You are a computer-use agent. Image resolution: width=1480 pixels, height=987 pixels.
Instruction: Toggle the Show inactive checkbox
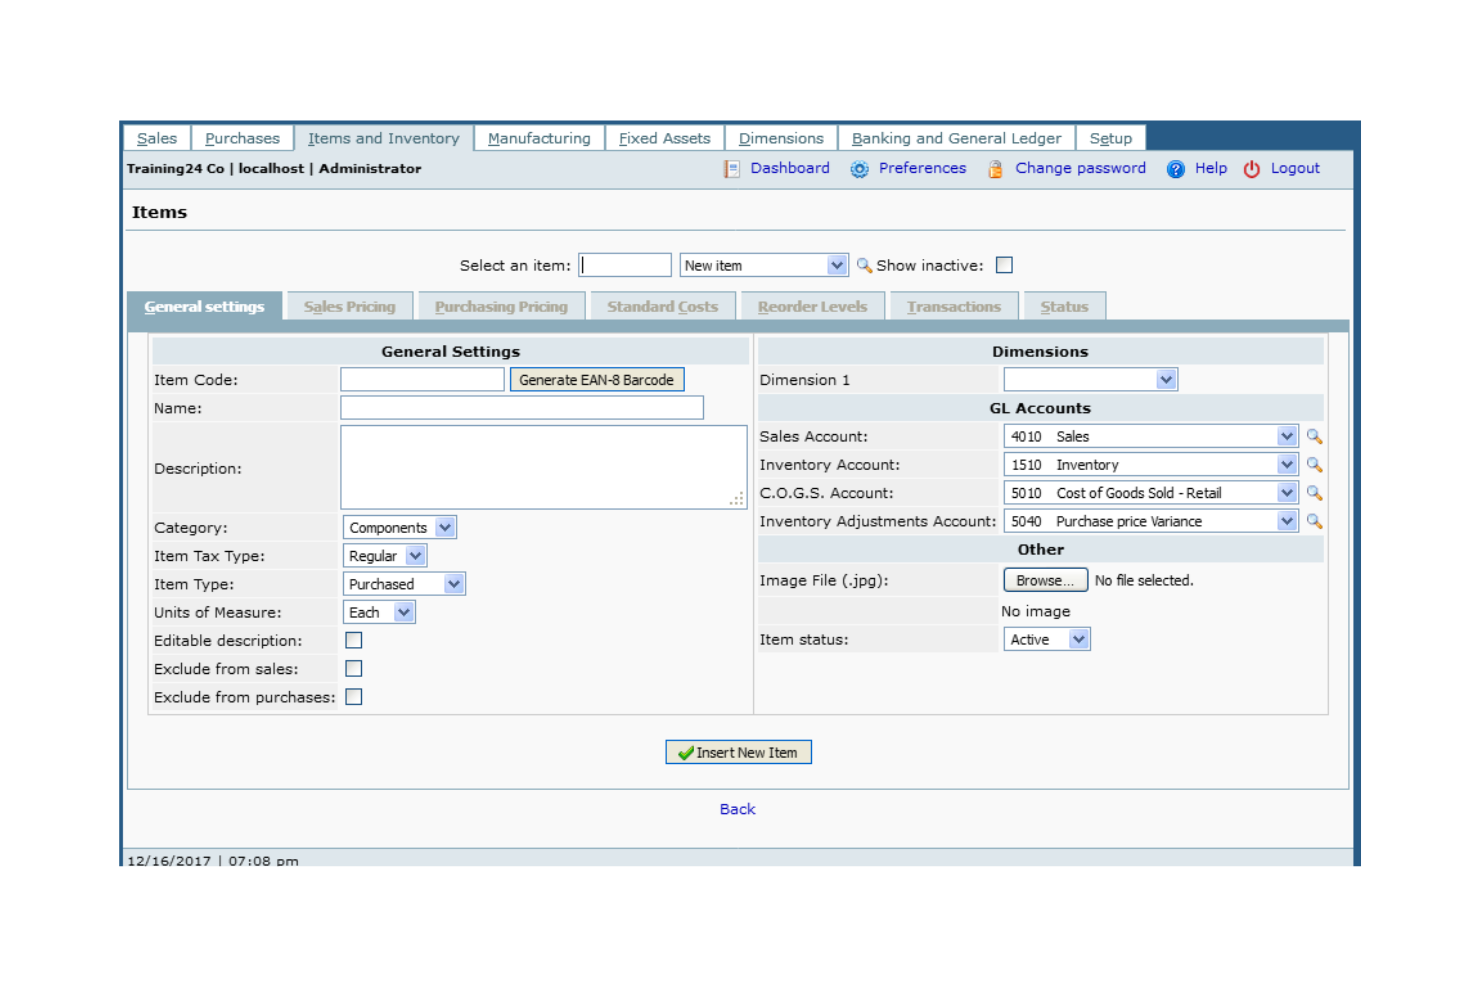tap(1004, 265)
